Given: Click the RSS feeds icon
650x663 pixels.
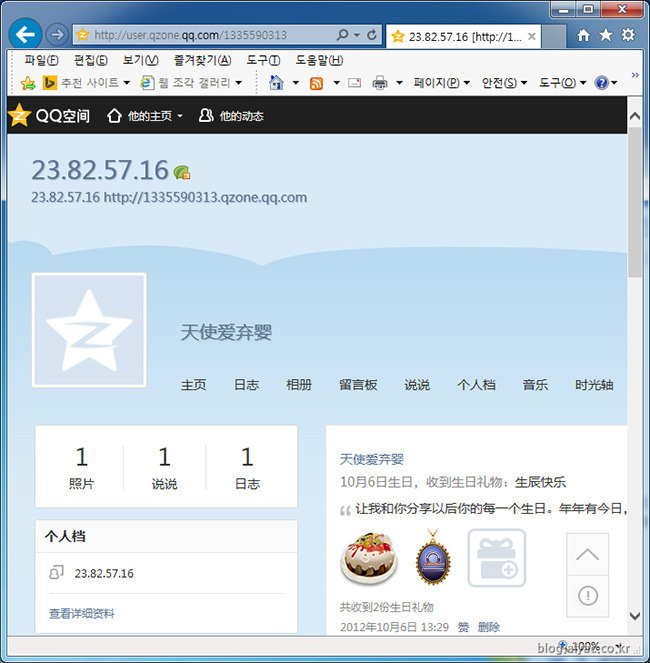Looking at the screenshot, I should click(316, 83).
